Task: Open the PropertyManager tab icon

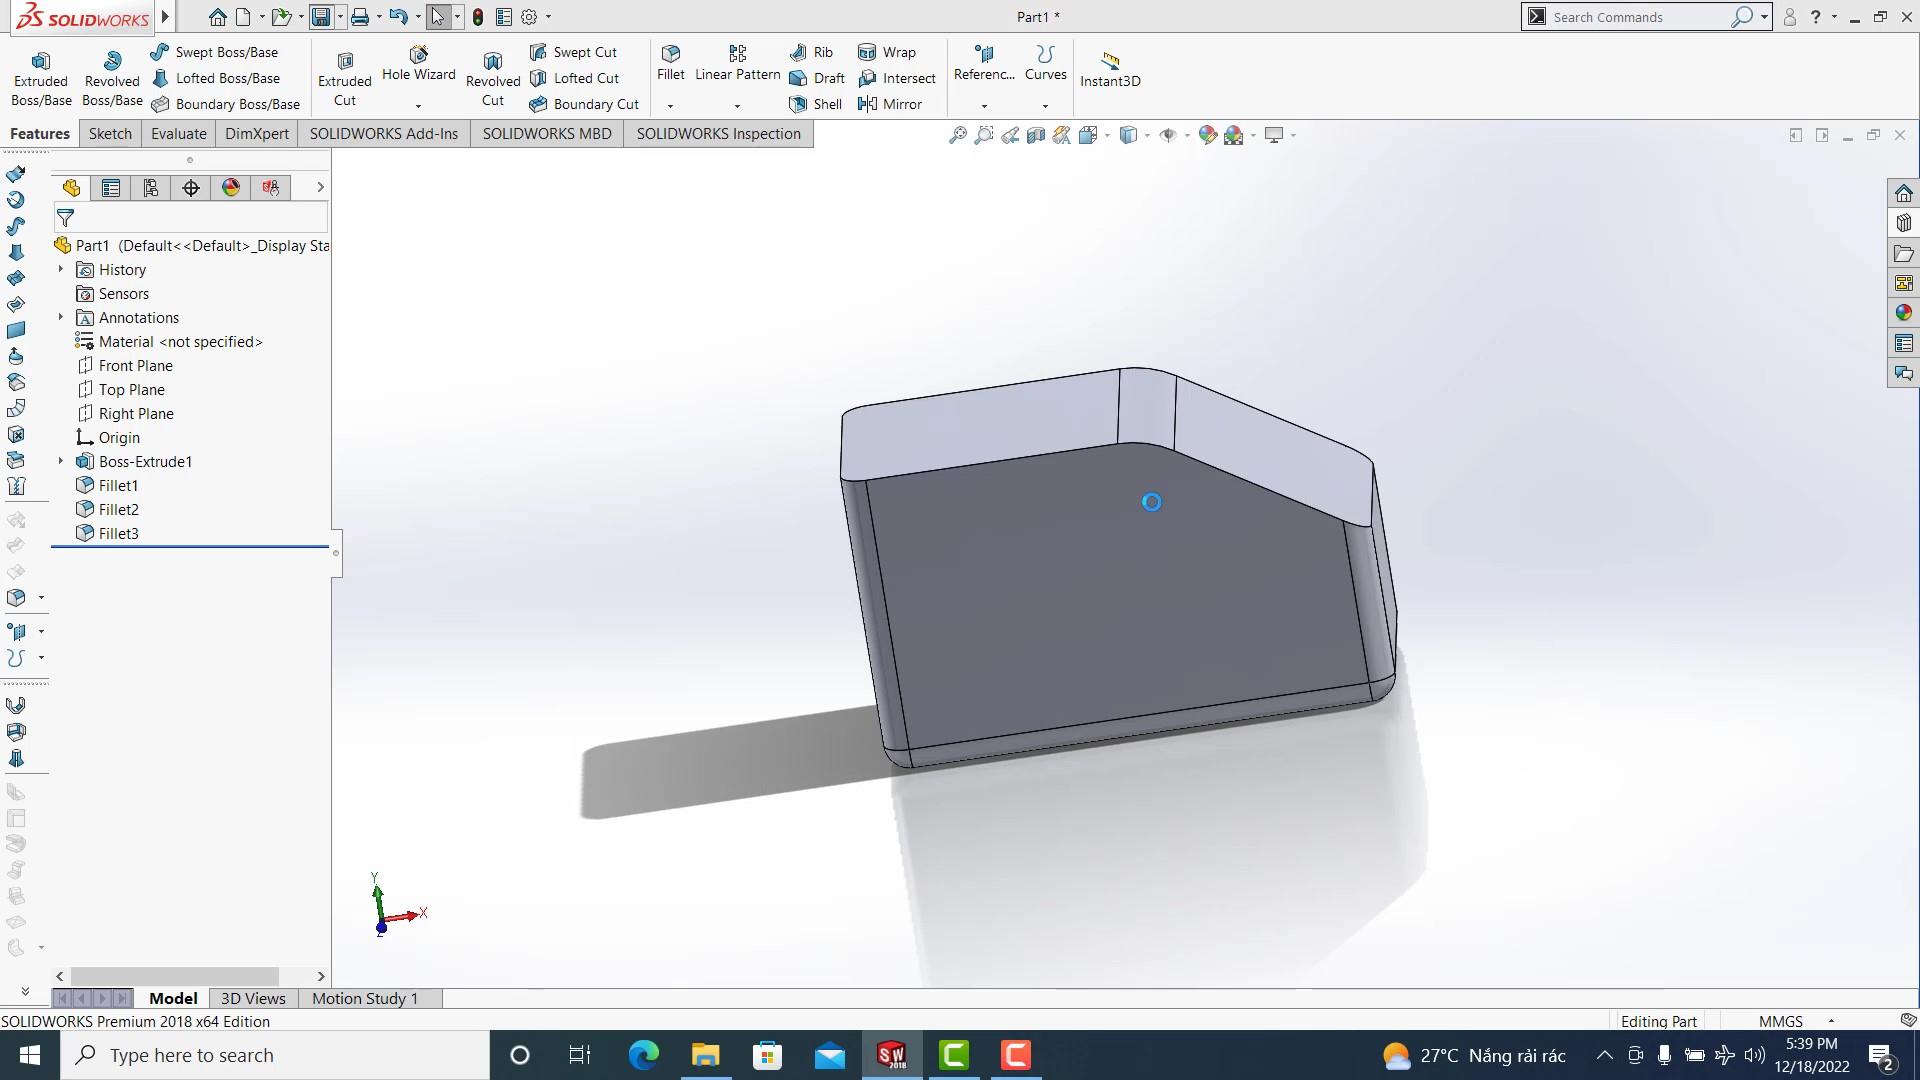Action: [111, 188]
